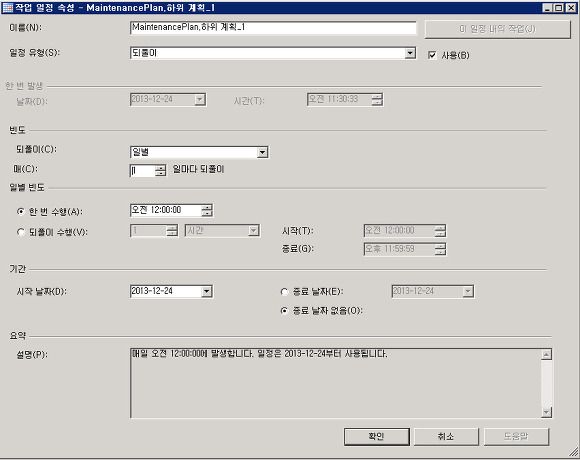580x460 pixels.
Task: Click the 이 일정 내의 작업(J) button
Action: (x=498, y=29)
